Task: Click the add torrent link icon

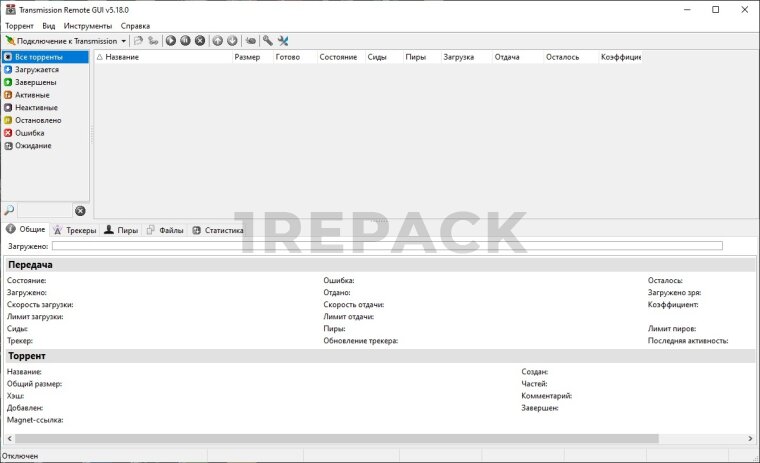Action: [153, 41]
